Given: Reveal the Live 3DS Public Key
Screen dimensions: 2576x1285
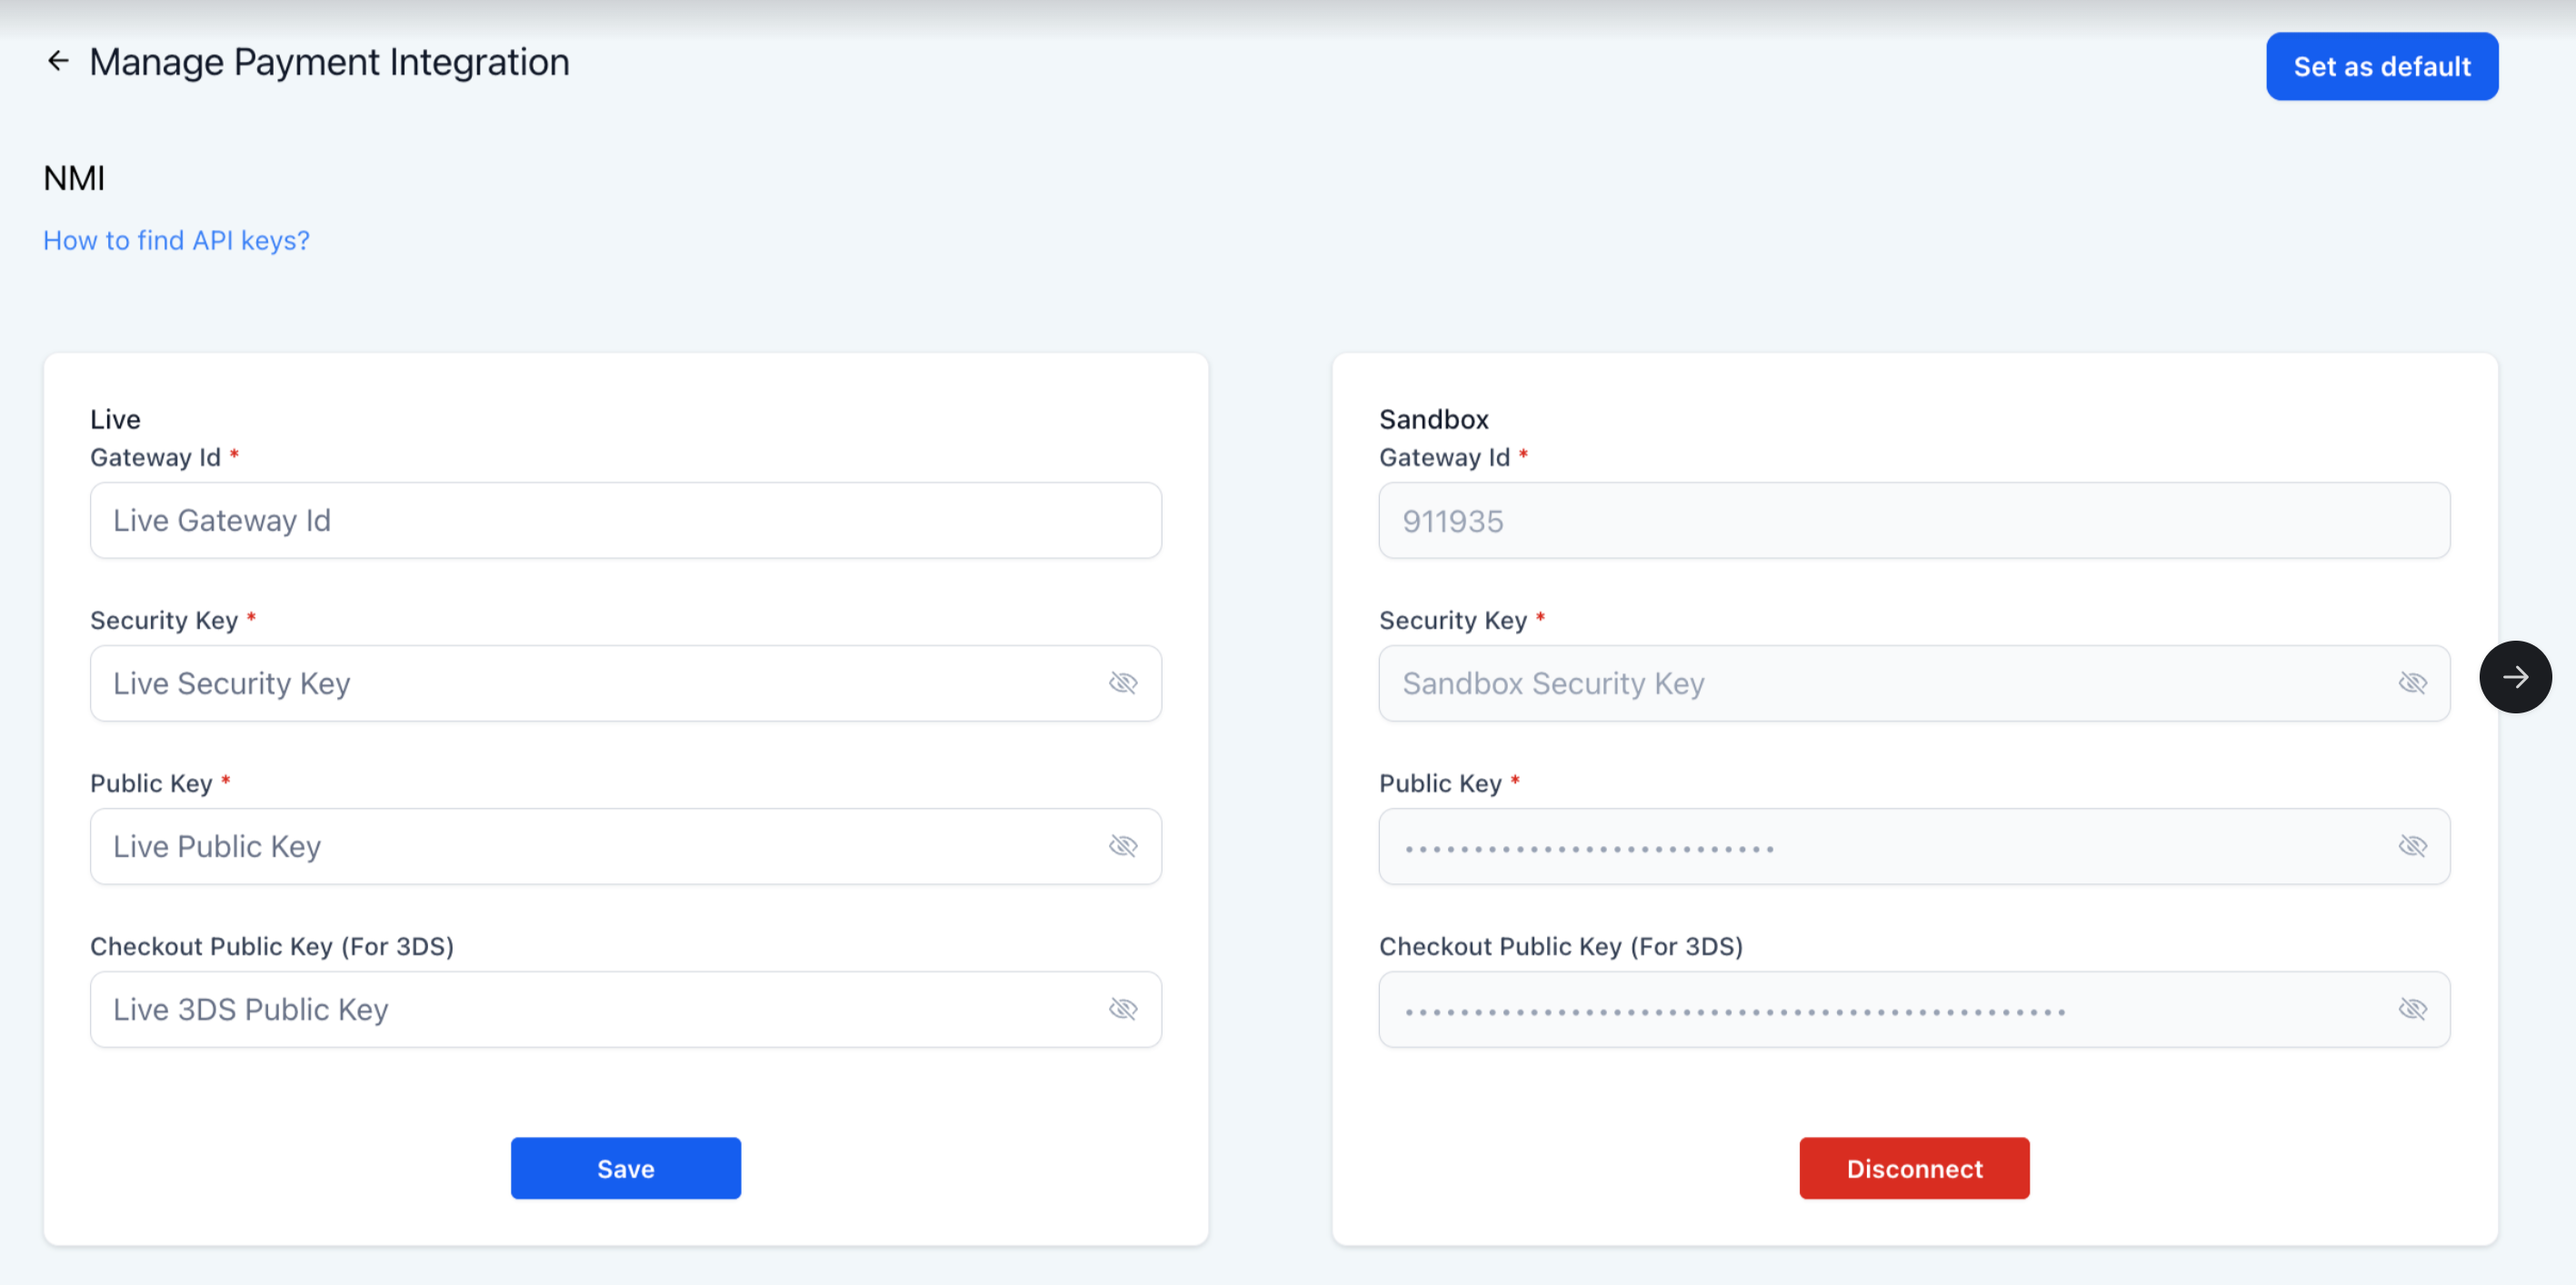Looking at the screenshot, I should [x=1123, y=1009].
